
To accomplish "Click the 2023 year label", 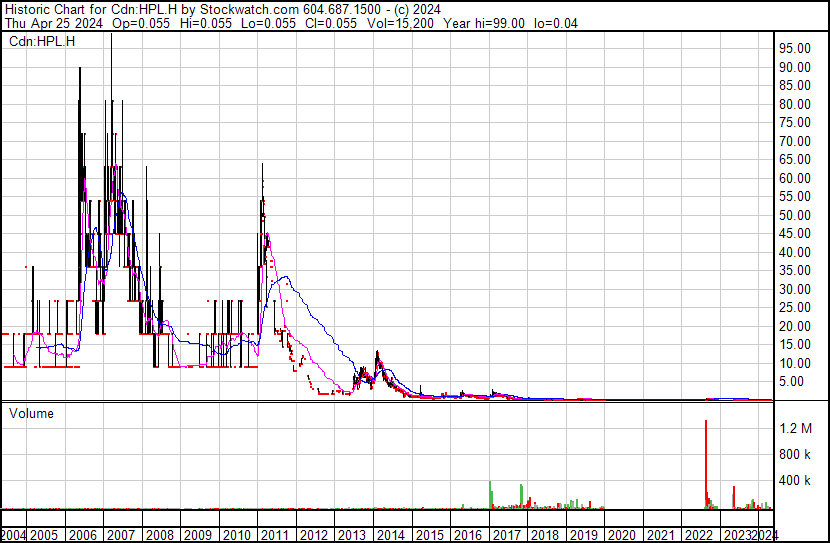I will [738, 535].
